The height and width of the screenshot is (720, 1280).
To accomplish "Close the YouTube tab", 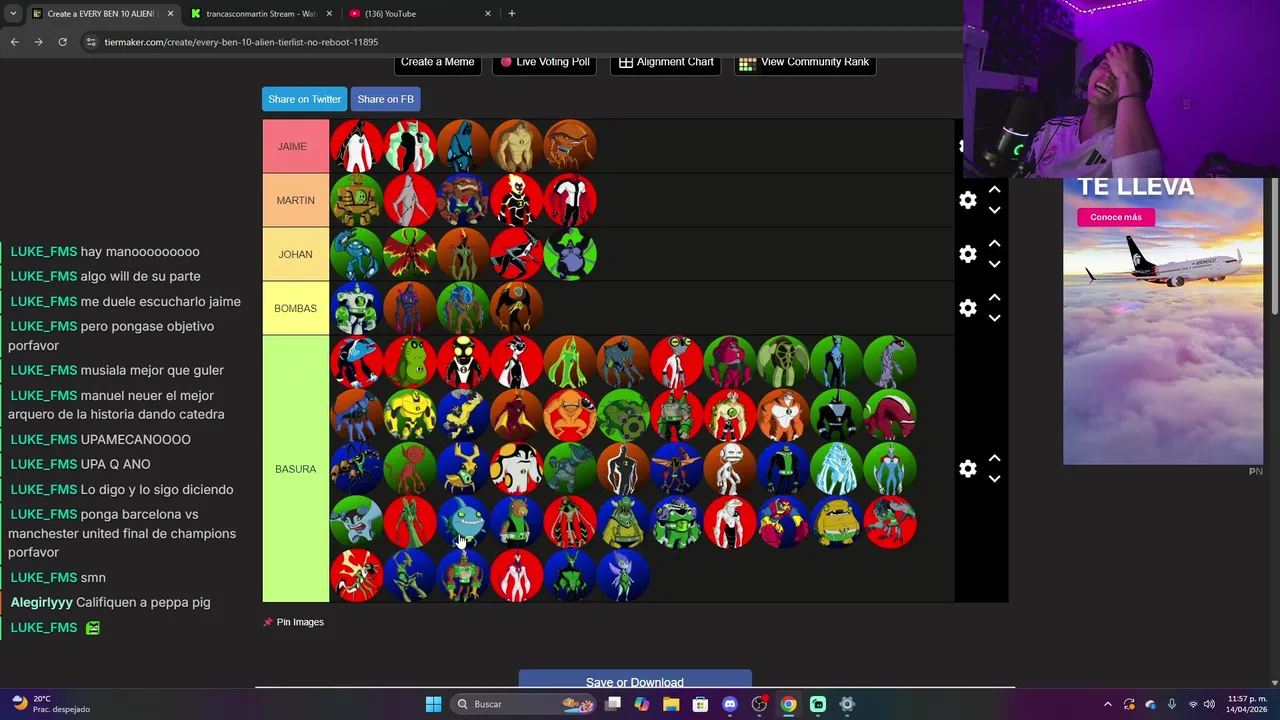I will pyautogui.click(x=488, y=13).
